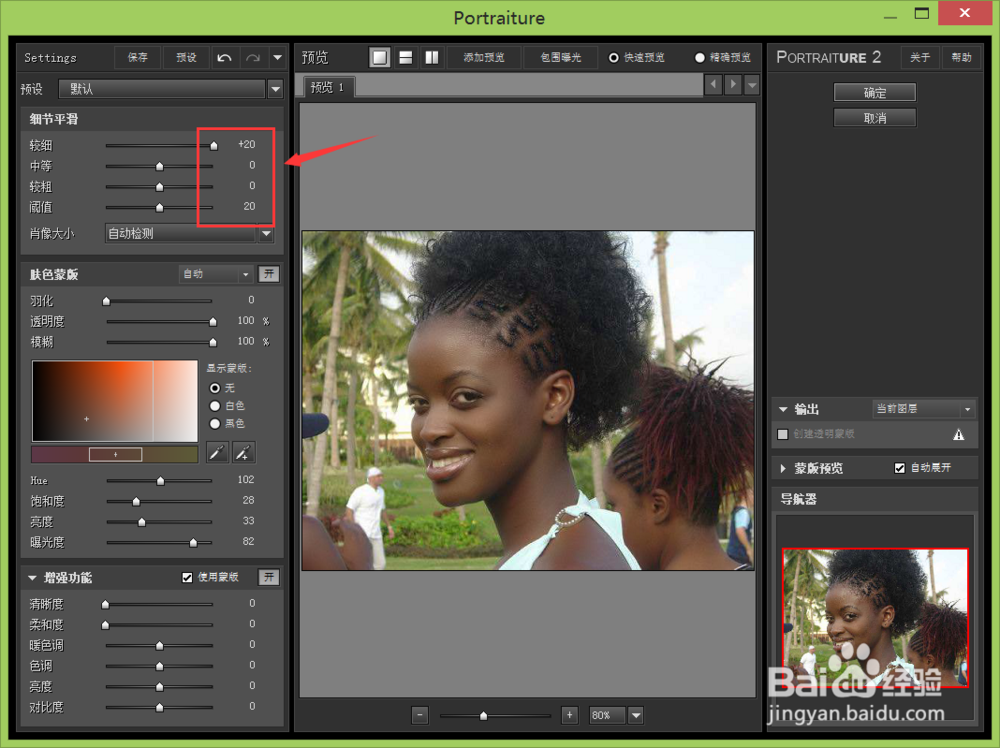Click zoom out minus button
The height and width of the screenshot is (748, 1000).
(420, 715)
